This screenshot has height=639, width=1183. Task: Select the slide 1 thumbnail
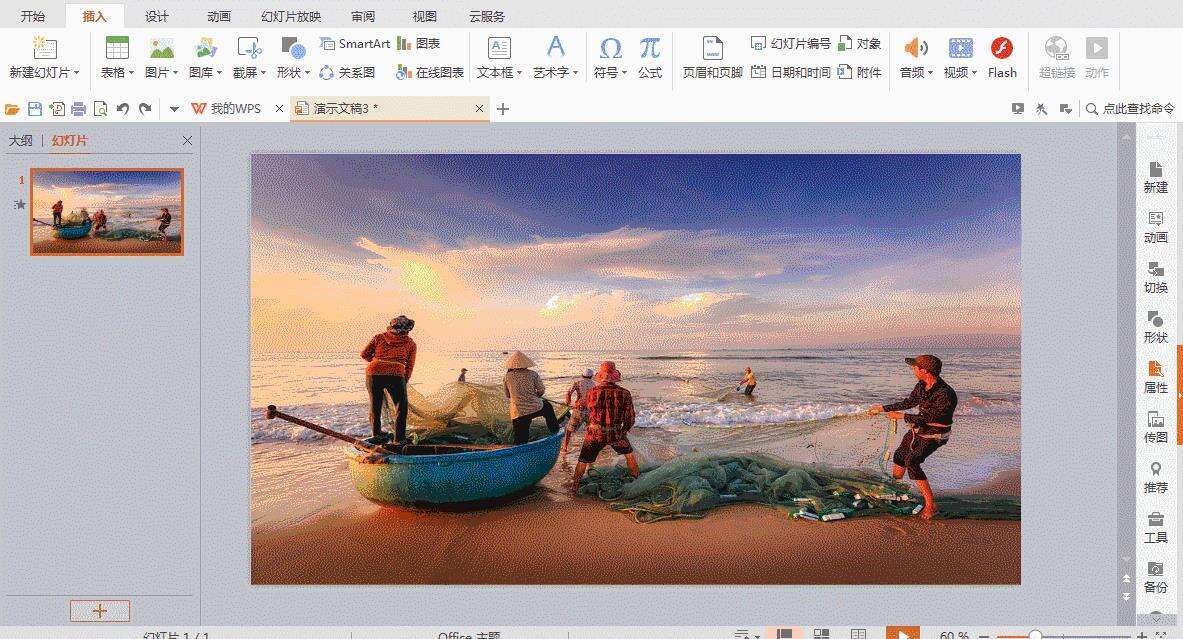pos(105,211)
